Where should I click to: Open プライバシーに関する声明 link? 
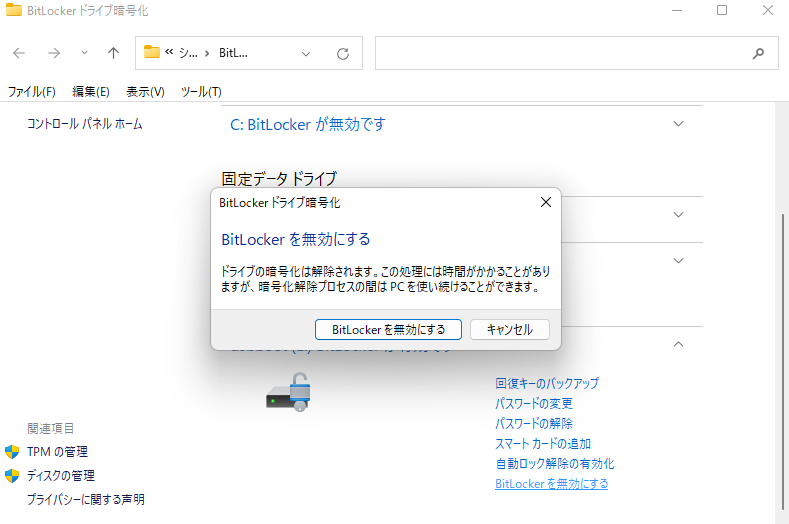86,499
